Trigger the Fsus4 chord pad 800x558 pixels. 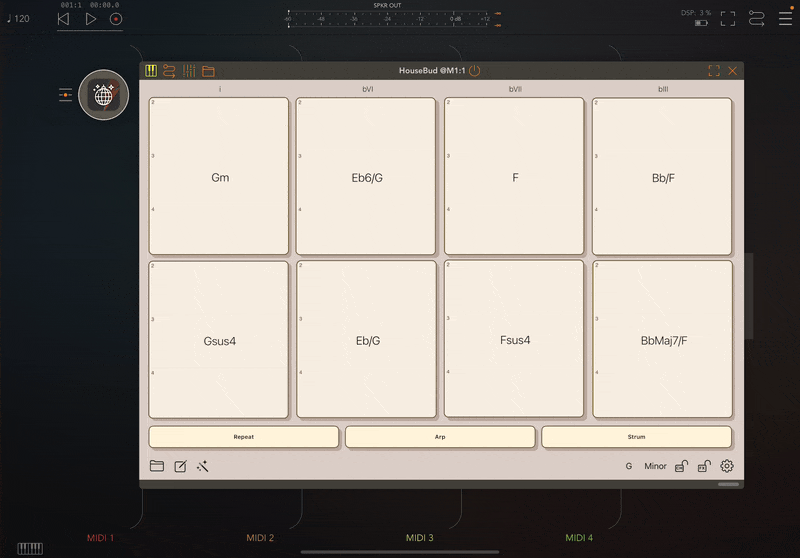514,340
